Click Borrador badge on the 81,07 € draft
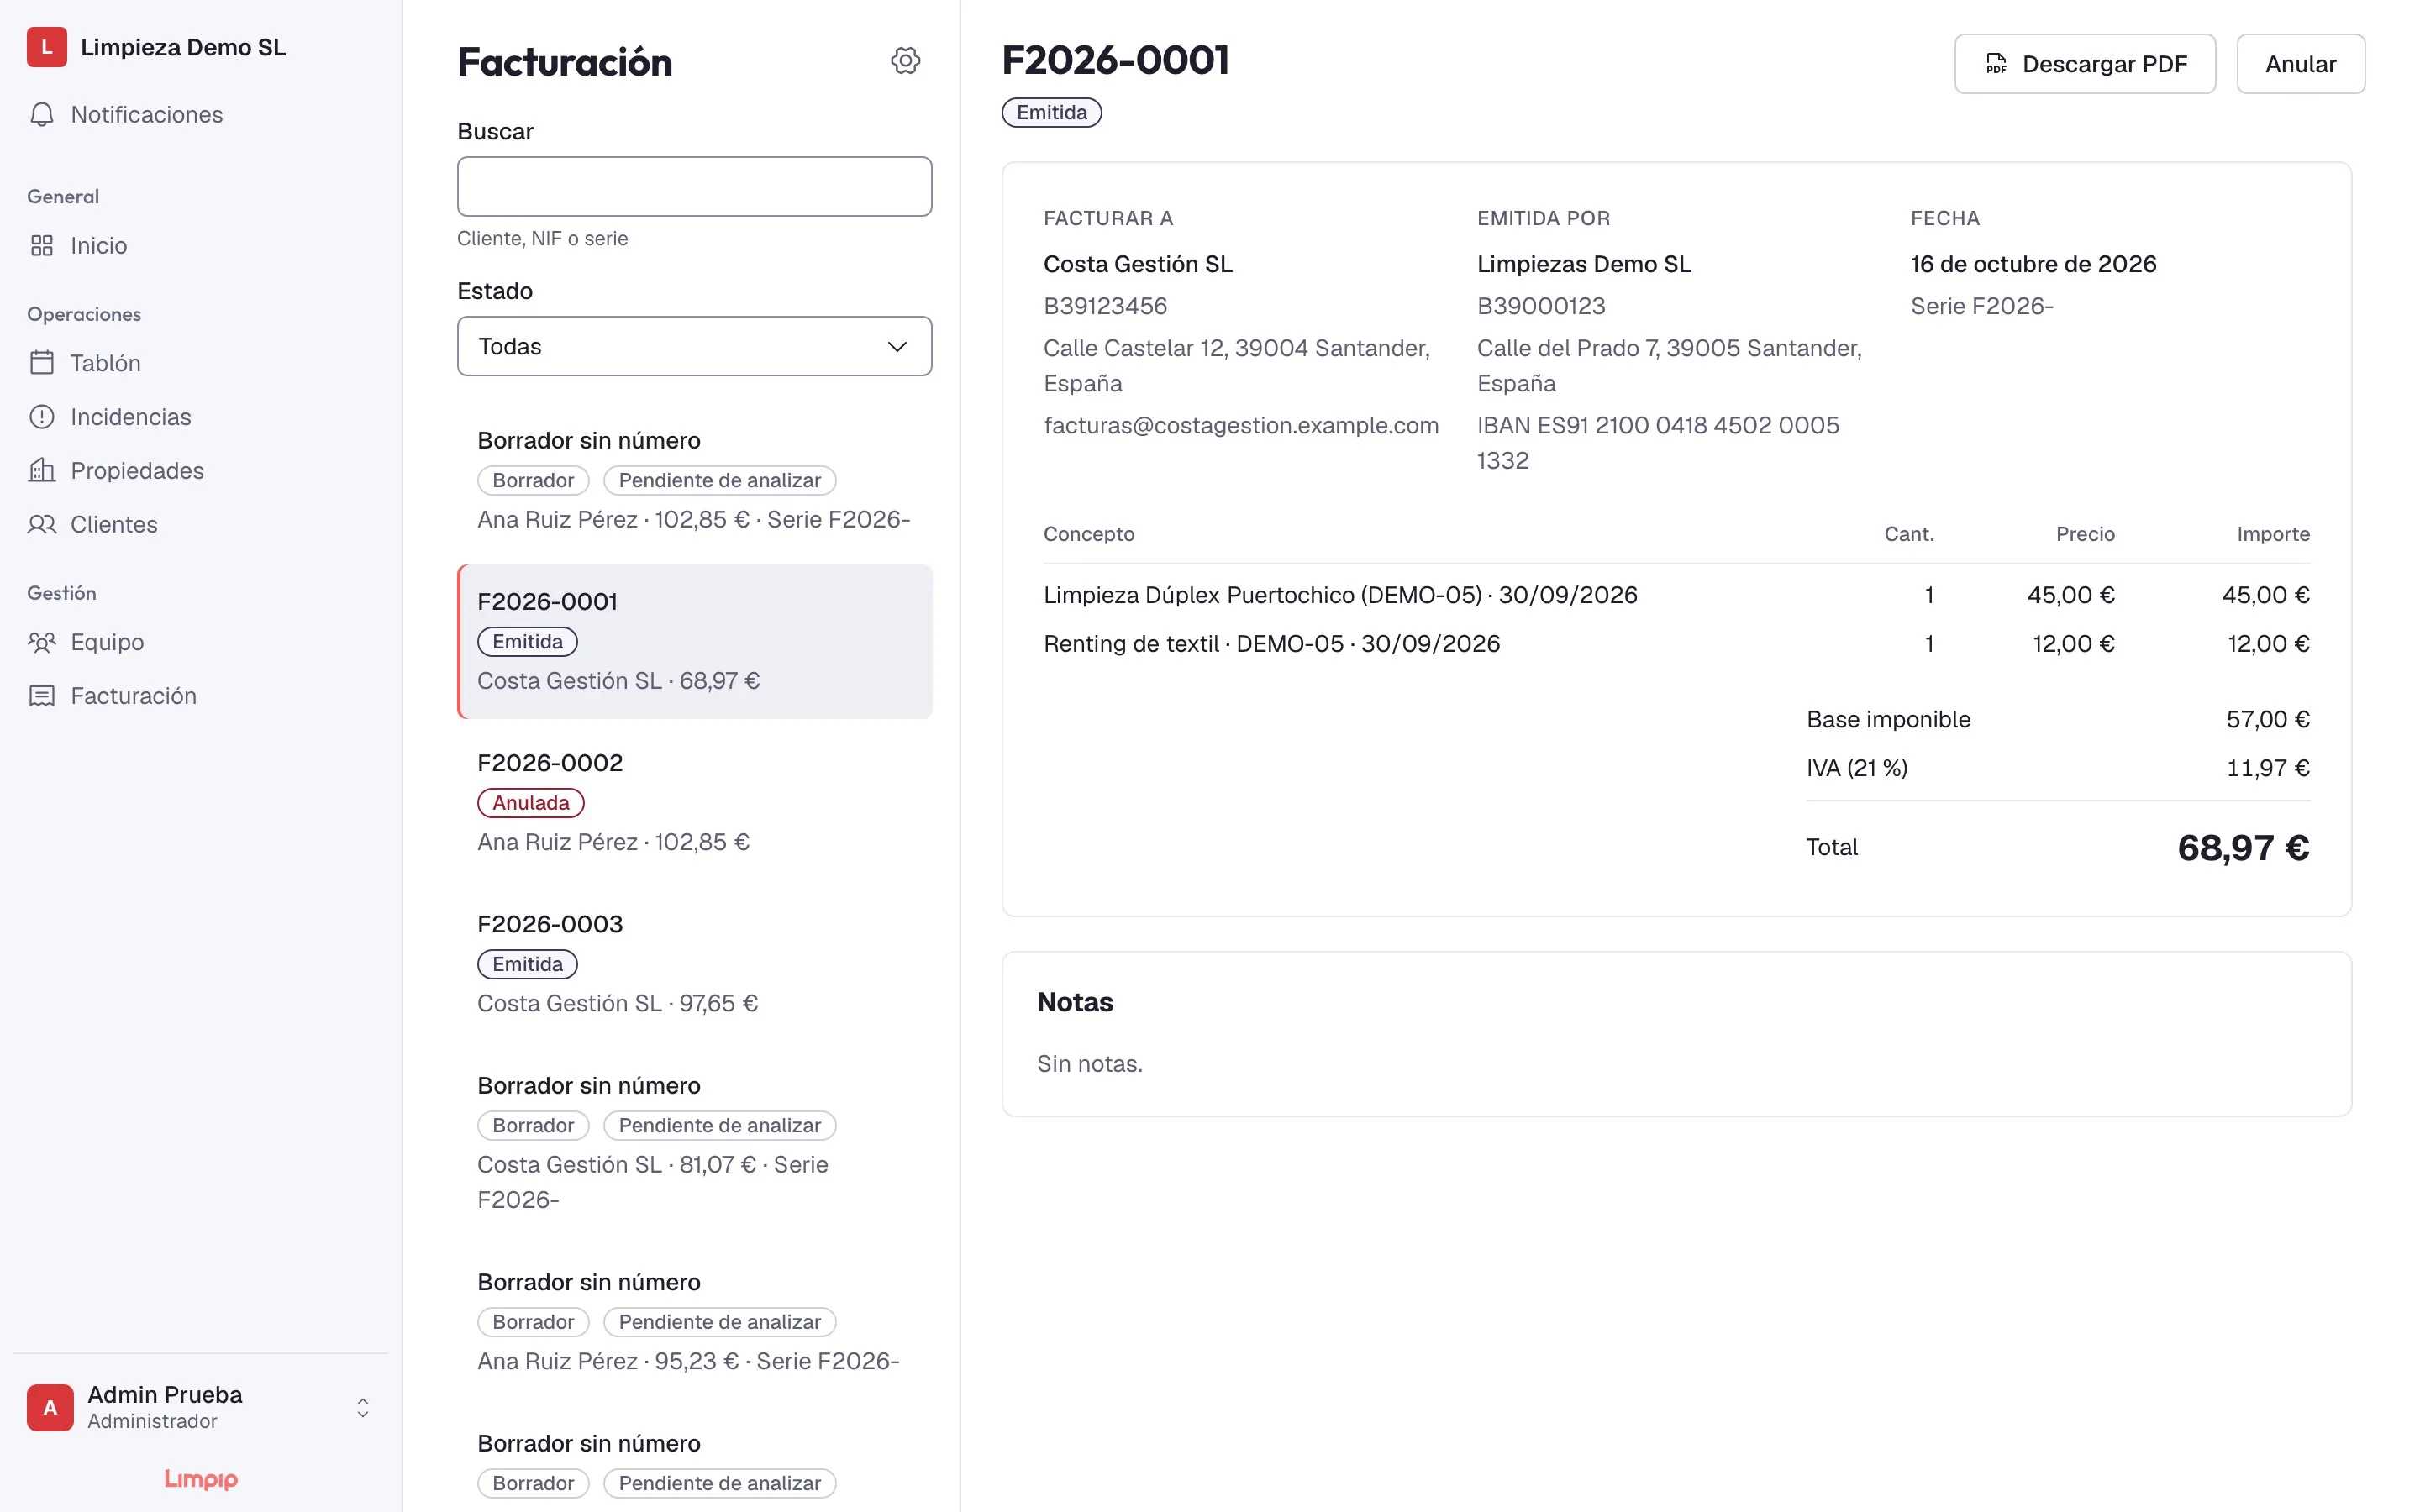The height and width of the screenshot is (1512, 2420). coord(533,1125)
